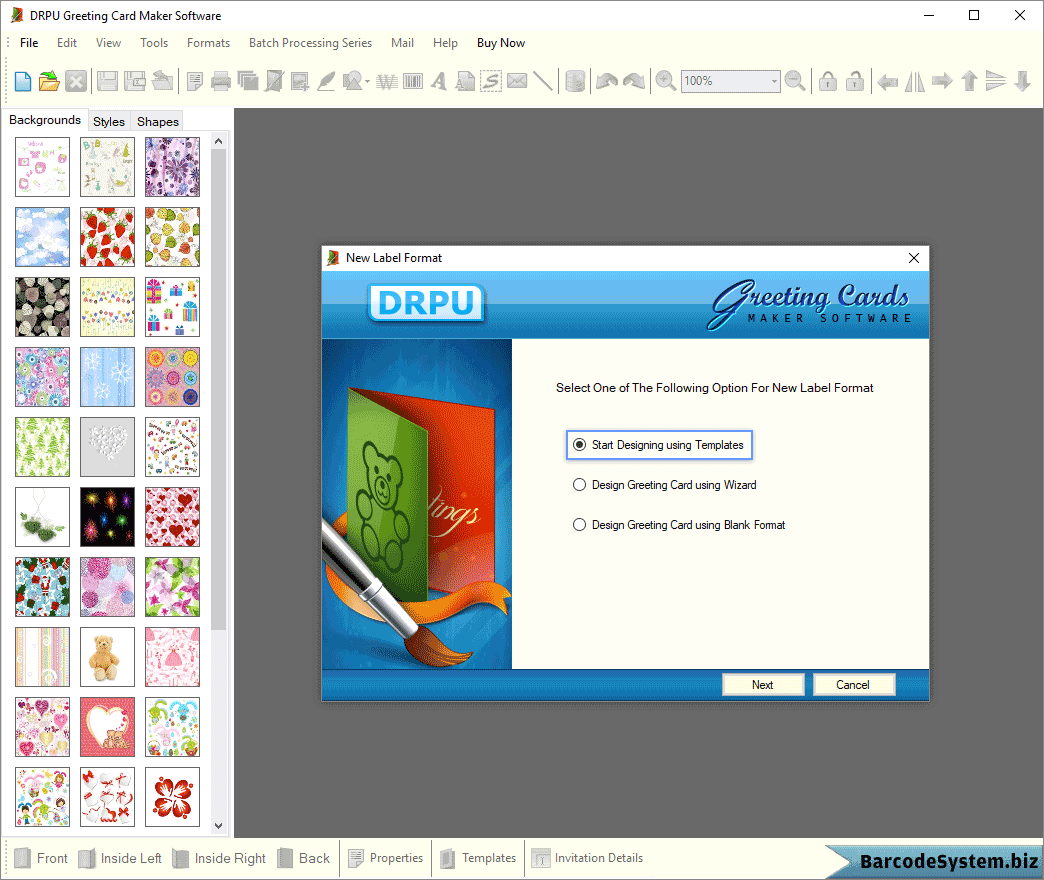Viewport: 1044px width, 880px height.
Task: Flip horizontally with the mirrored triangles icon
Action: tap(915, 81)
